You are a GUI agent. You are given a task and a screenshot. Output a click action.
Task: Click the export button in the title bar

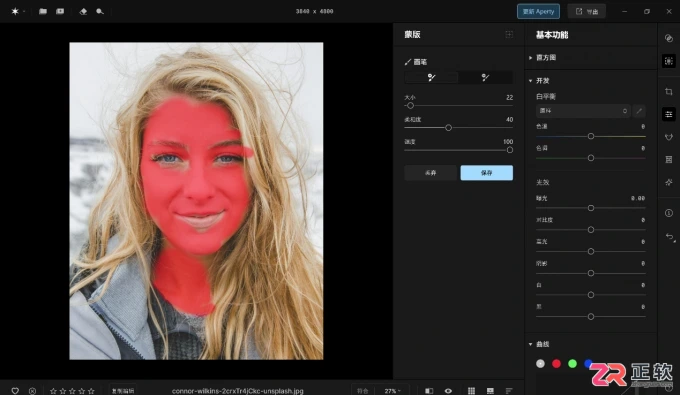586,11
